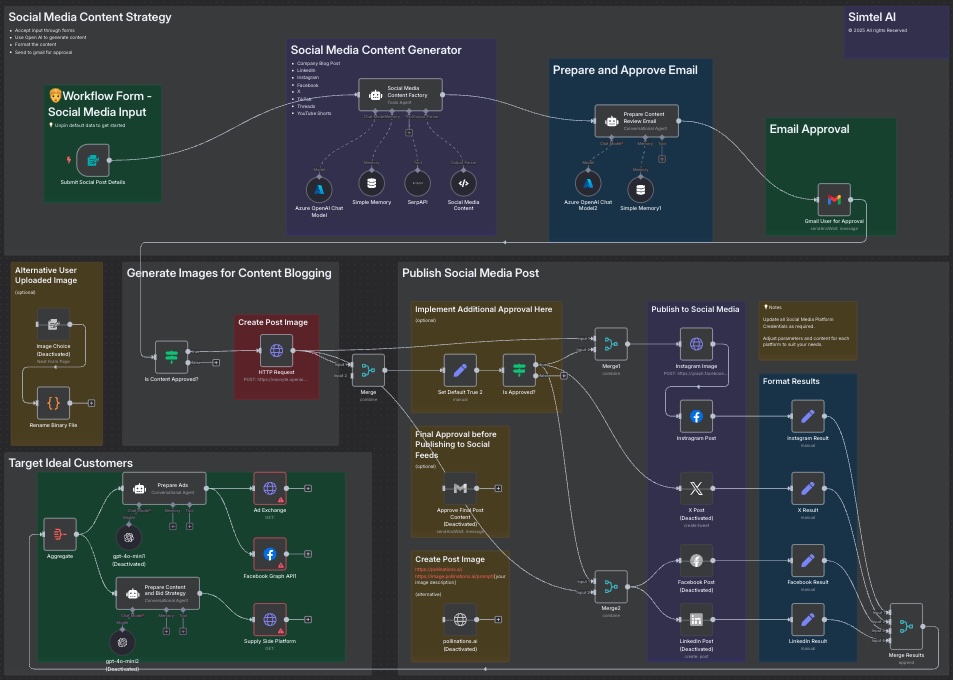Select the X Post deactivated node
This screenshot has width=953, height=680.
(696, 488)
